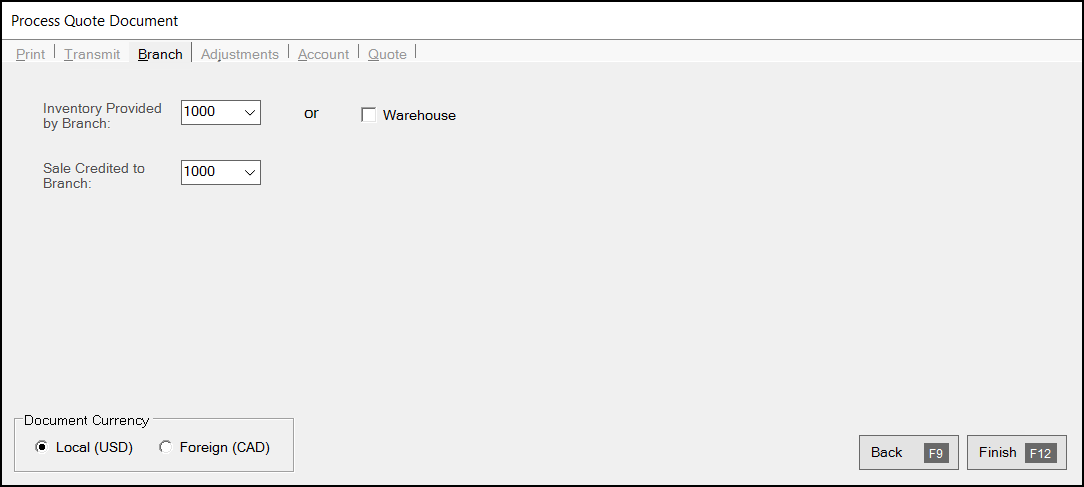Click the F9 shortcut badge on Back
The width and height of the screenshot is (1084, 487).
coord(936,454)
